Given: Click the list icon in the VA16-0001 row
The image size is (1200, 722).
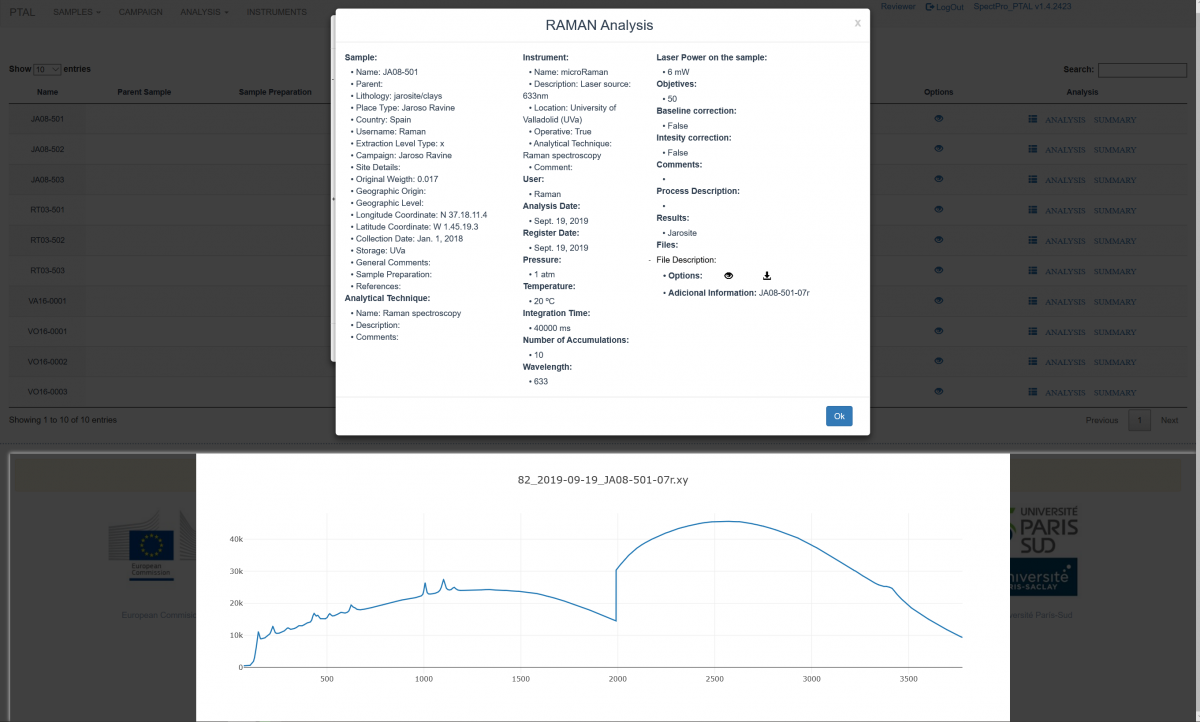Looking at the screenshot, I should pyautogui.click(x=1033, y=300).
